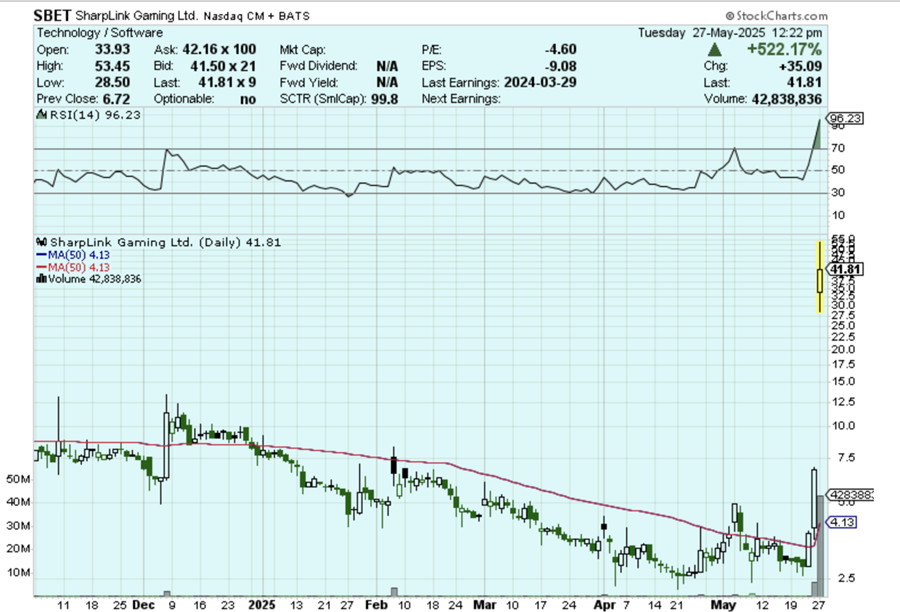The image size is (900, 612).
Task: Click the Apr label on the date axis
Action: coord(604,605)
